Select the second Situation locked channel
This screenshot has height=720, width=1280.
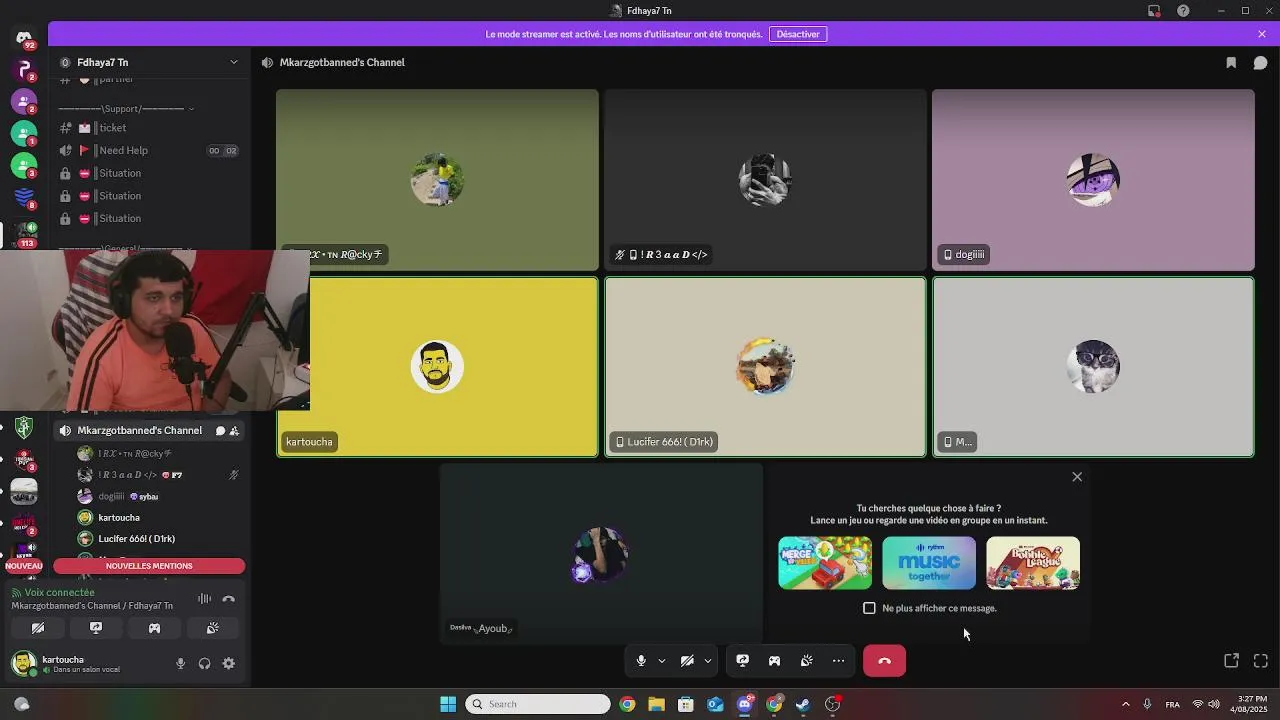[x=150, y=196]
